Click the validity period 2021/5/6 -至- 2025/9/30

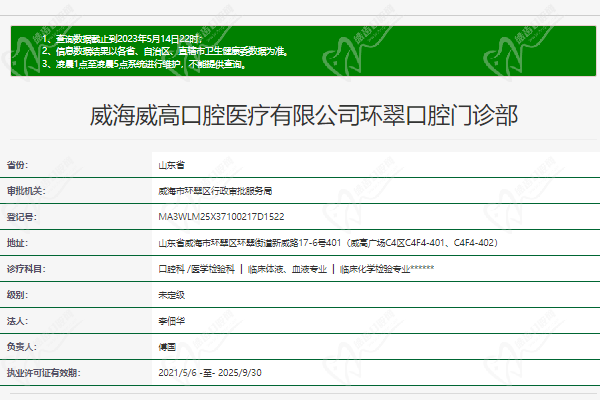[x=210, y=373]
